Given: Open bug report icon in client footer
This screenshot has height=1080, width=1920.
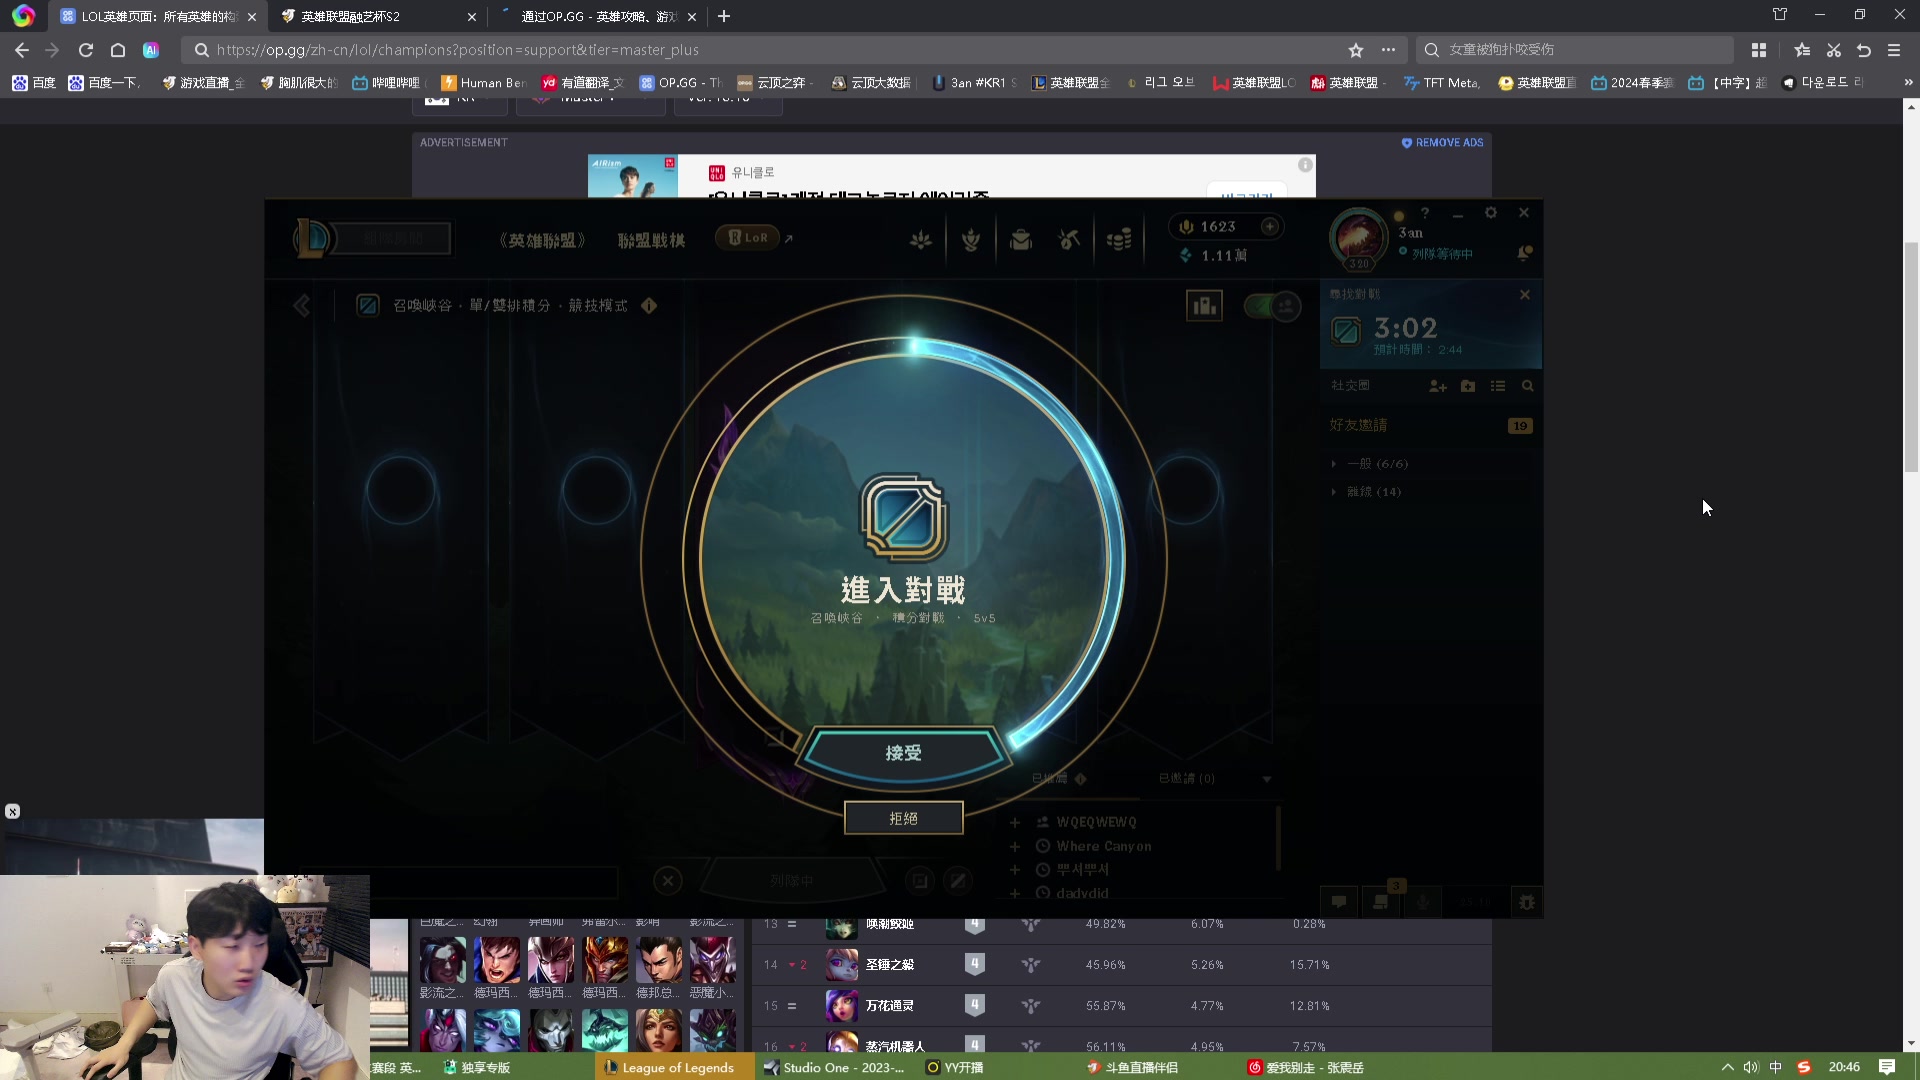Looking at the screenshot, I should (x=1526, y=902).
